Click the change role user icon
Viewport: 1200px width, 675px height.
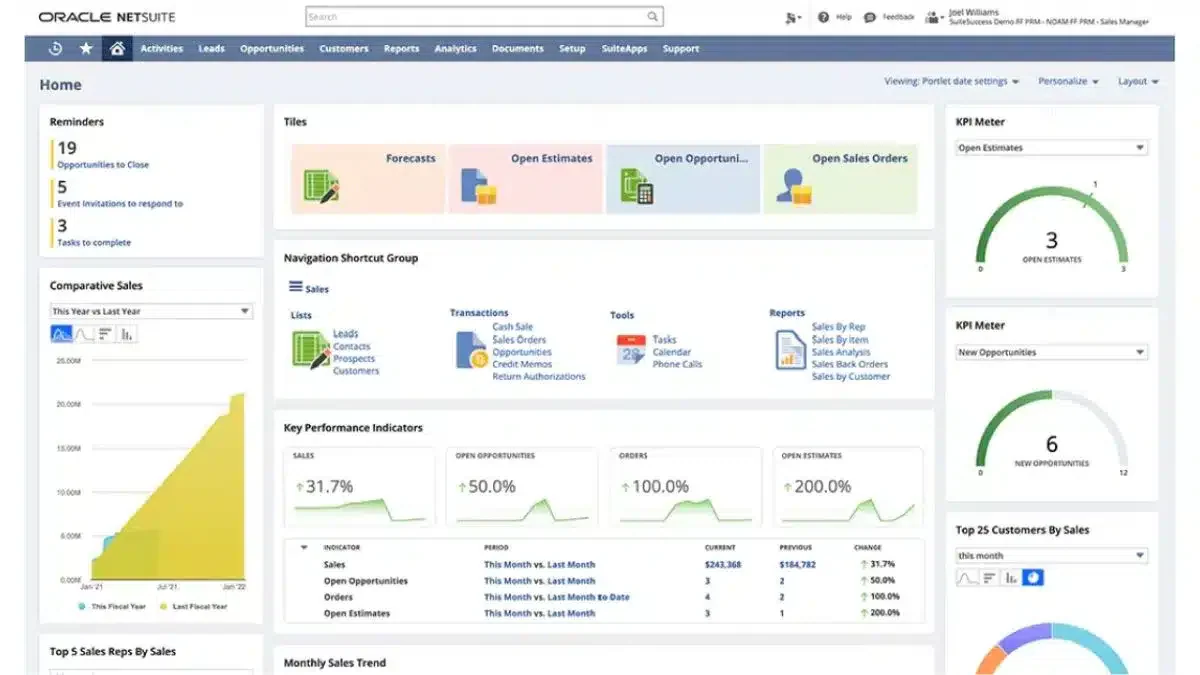pos(933,17)
